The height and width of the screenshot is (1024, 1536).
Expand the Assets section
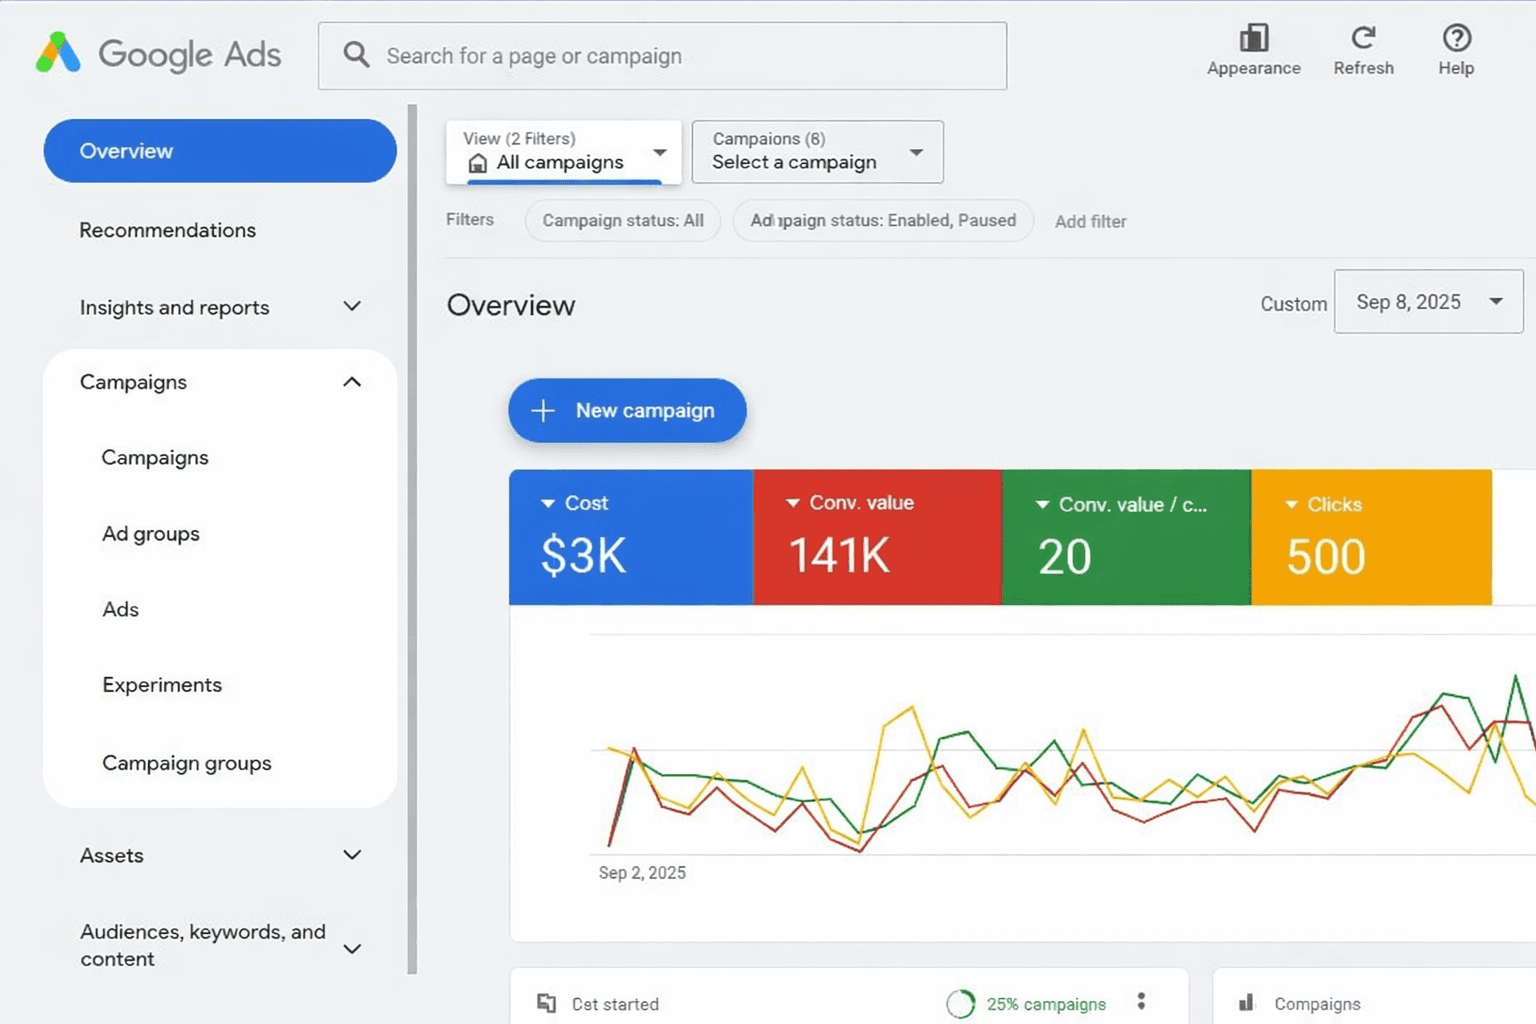(x=351, y=855)
